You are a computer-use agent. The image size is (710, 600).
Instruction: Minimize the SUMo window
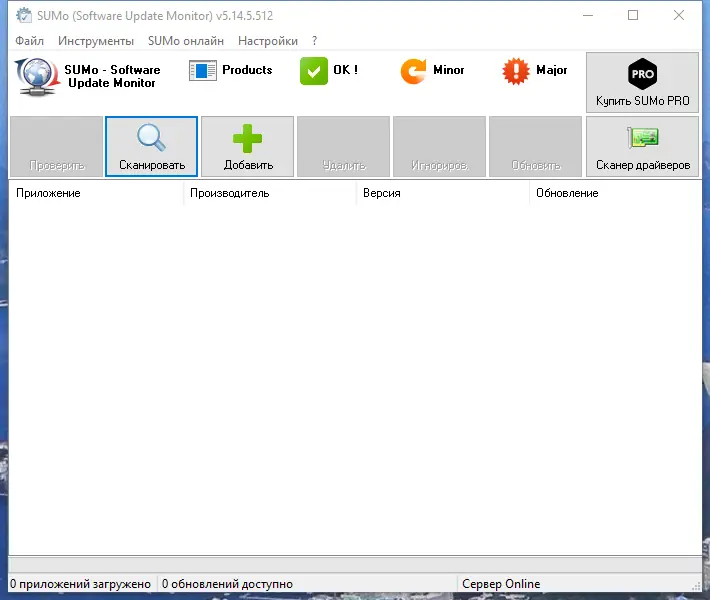click(588, 15)
